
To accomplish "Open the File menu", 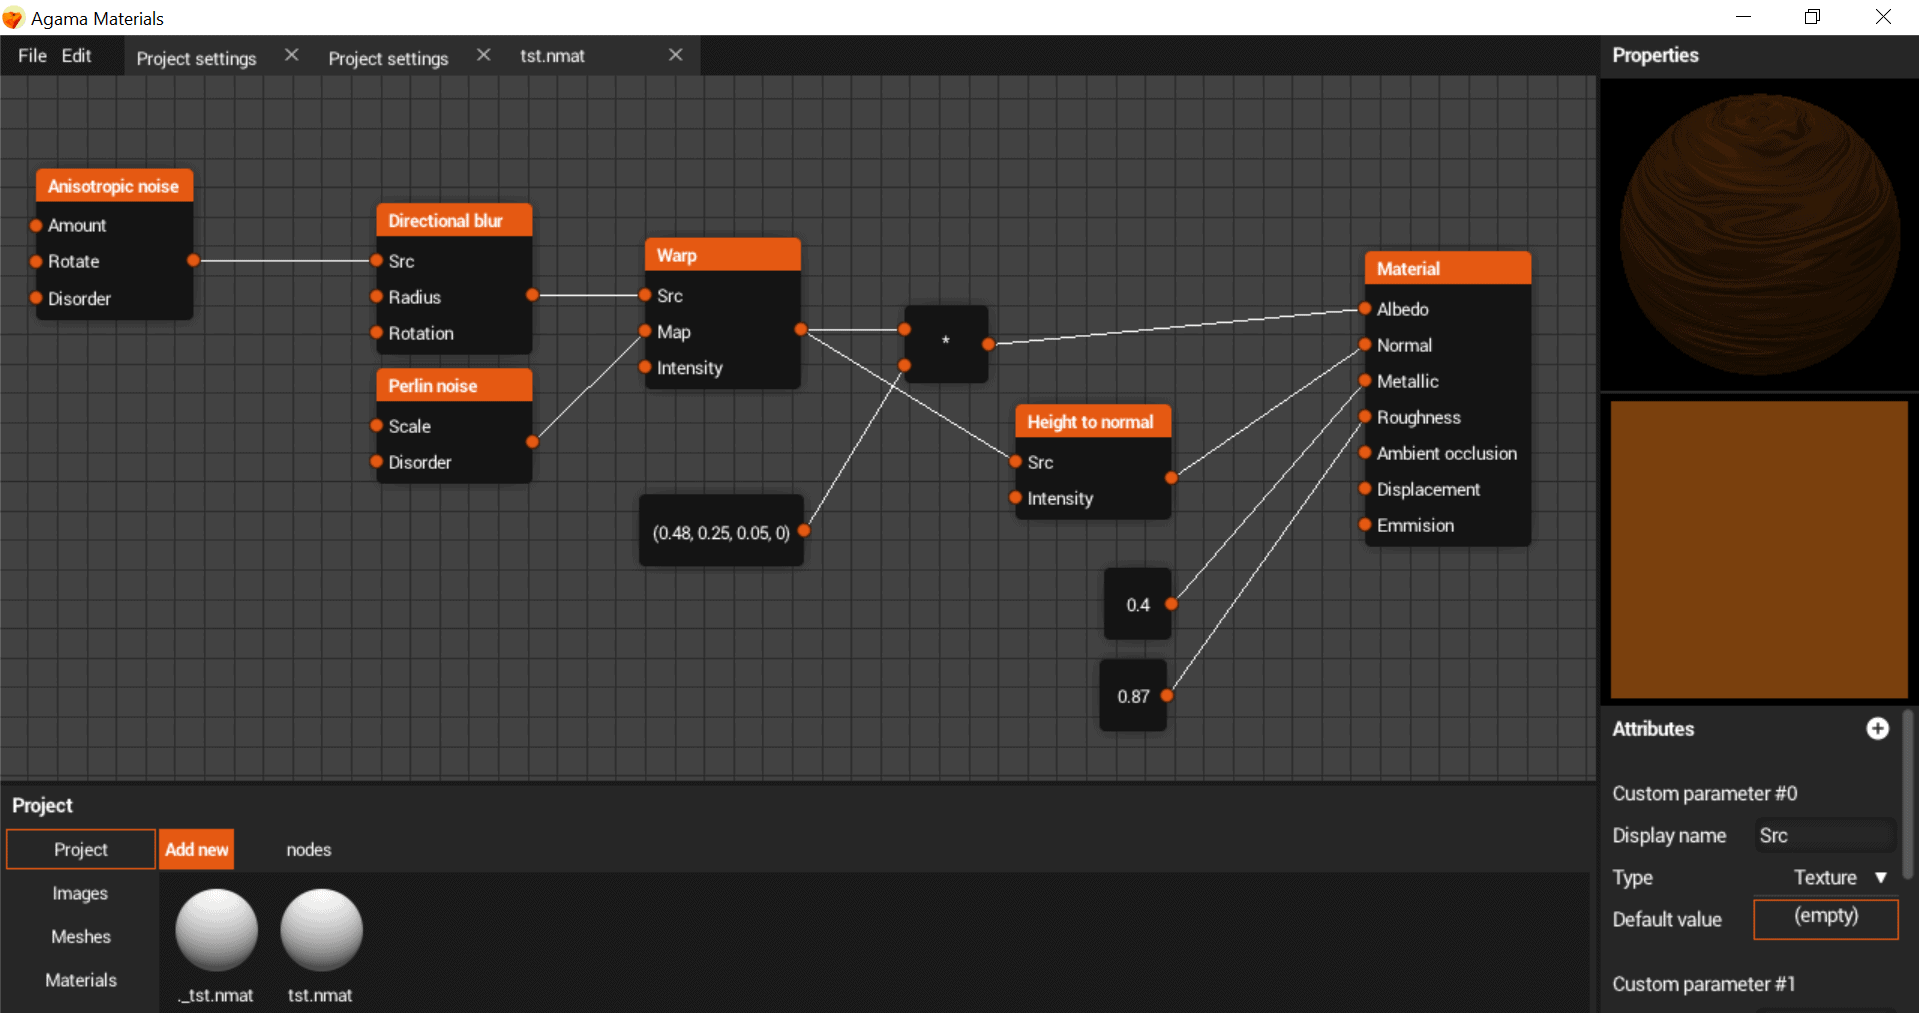I will tap(32, 56).
